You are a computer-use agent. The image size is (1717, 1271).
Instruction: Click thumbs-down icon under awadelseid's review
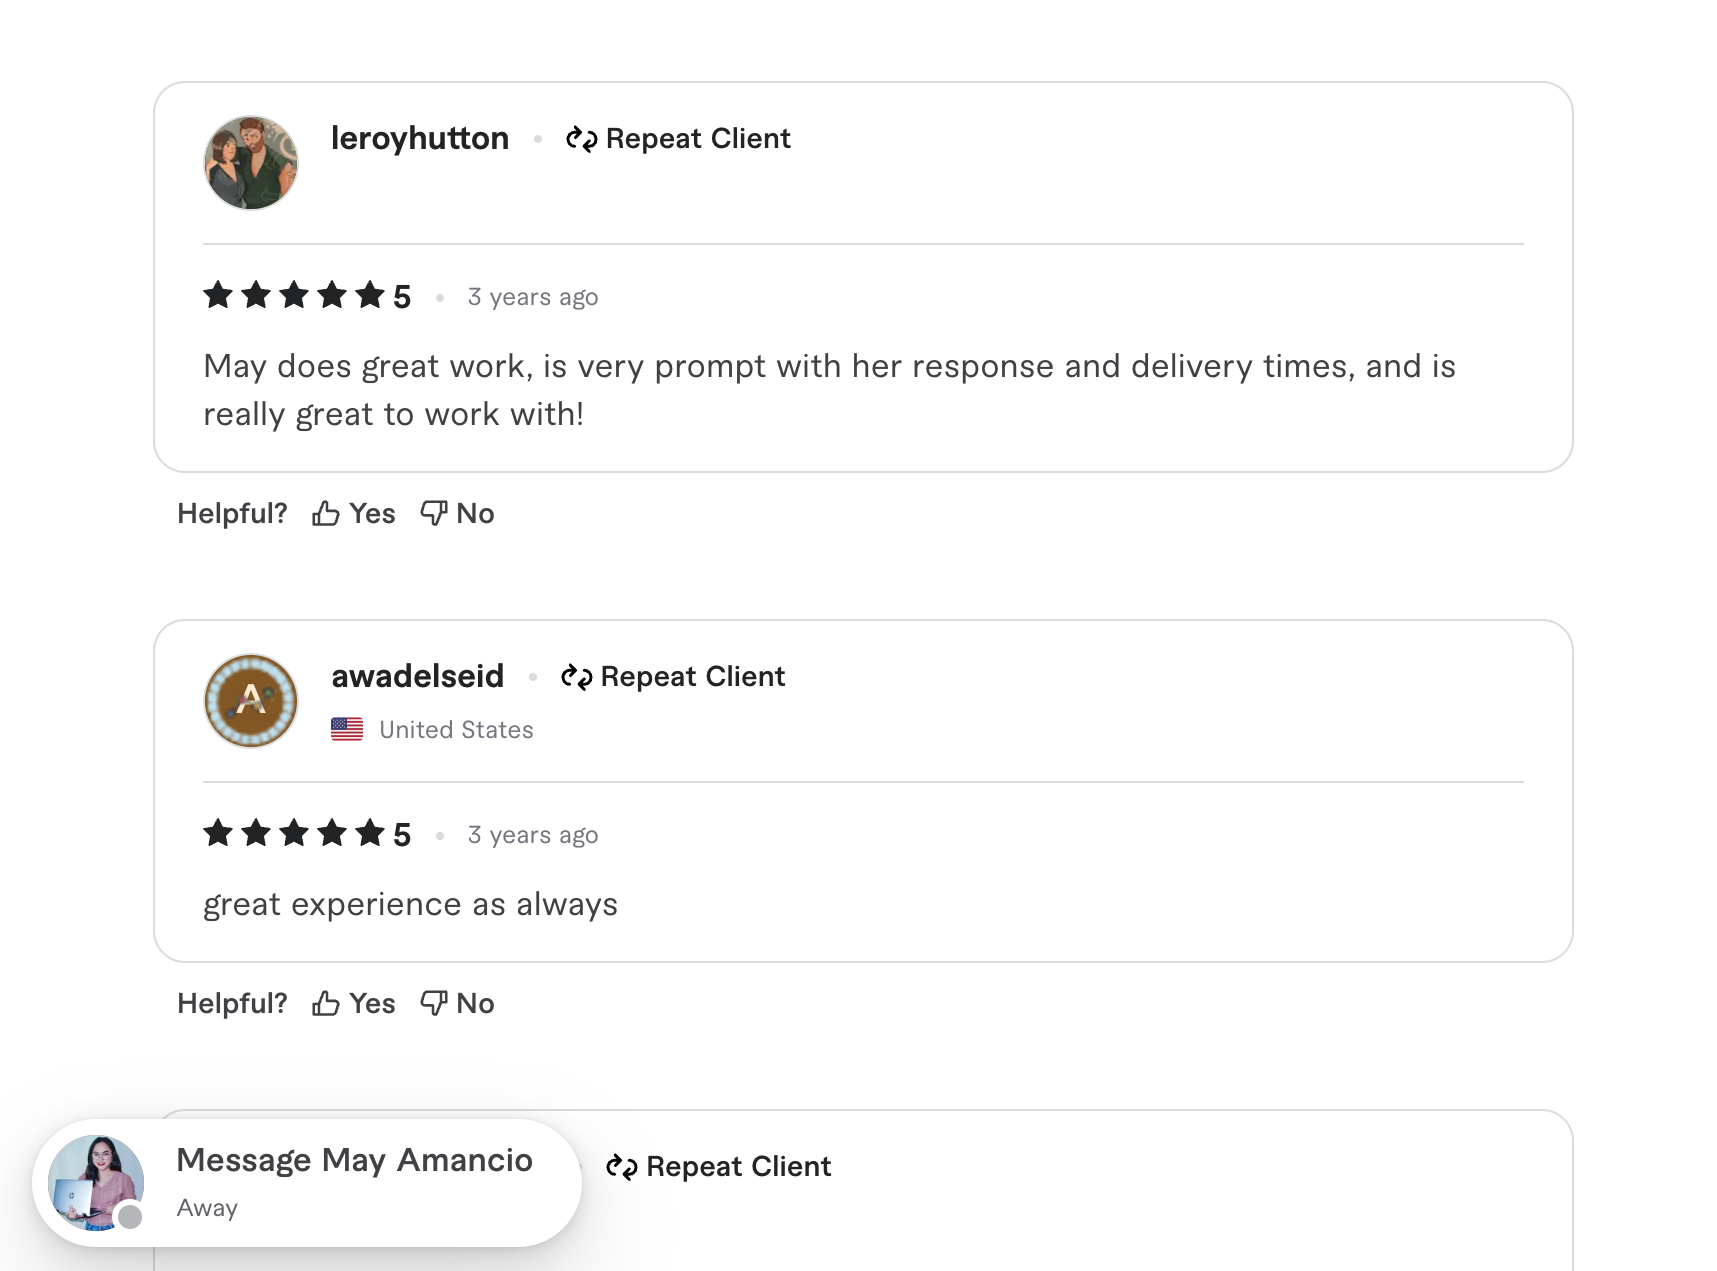(433, 1002)
